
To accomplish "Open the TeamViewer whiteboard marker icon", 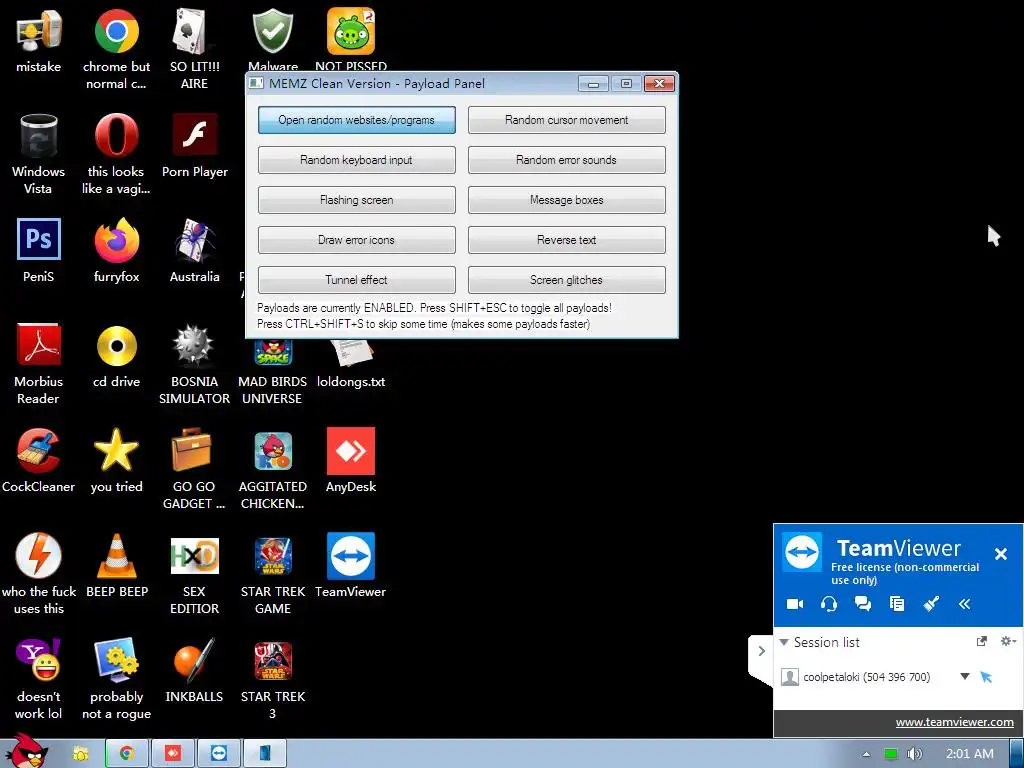I will tap(931, 604).
